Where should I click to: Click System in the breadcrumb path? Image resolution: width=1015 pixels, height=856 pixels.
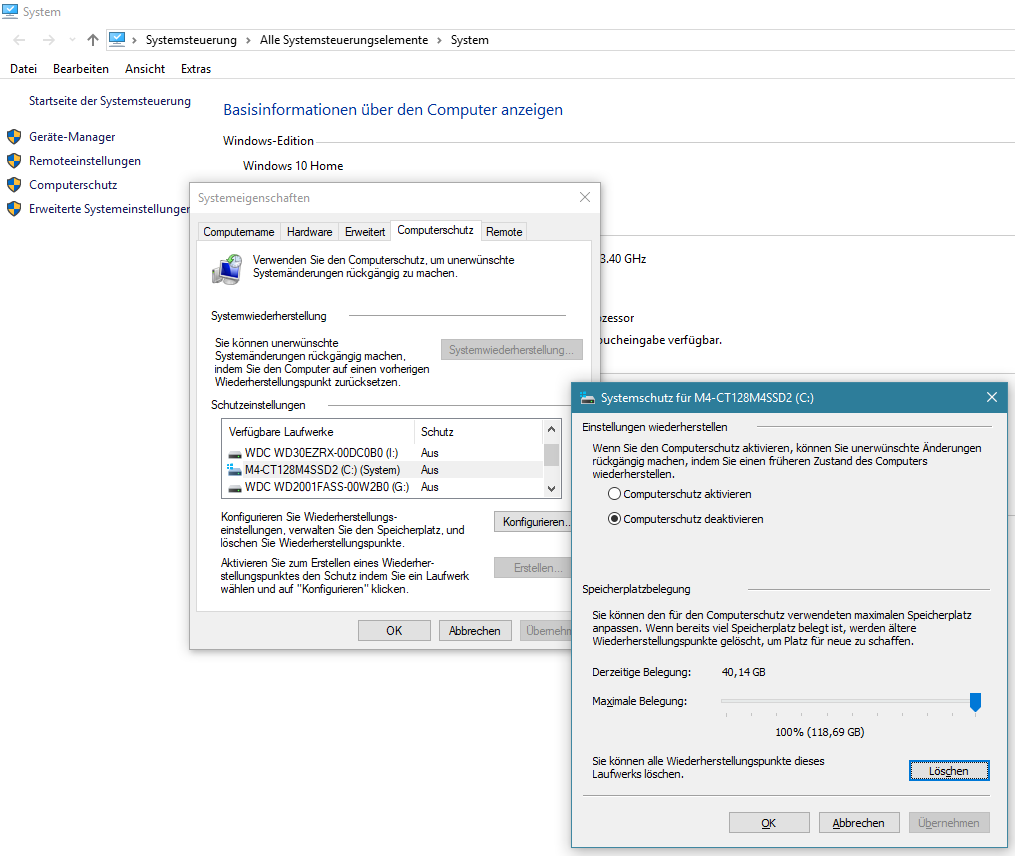click(x=470, y=40)
